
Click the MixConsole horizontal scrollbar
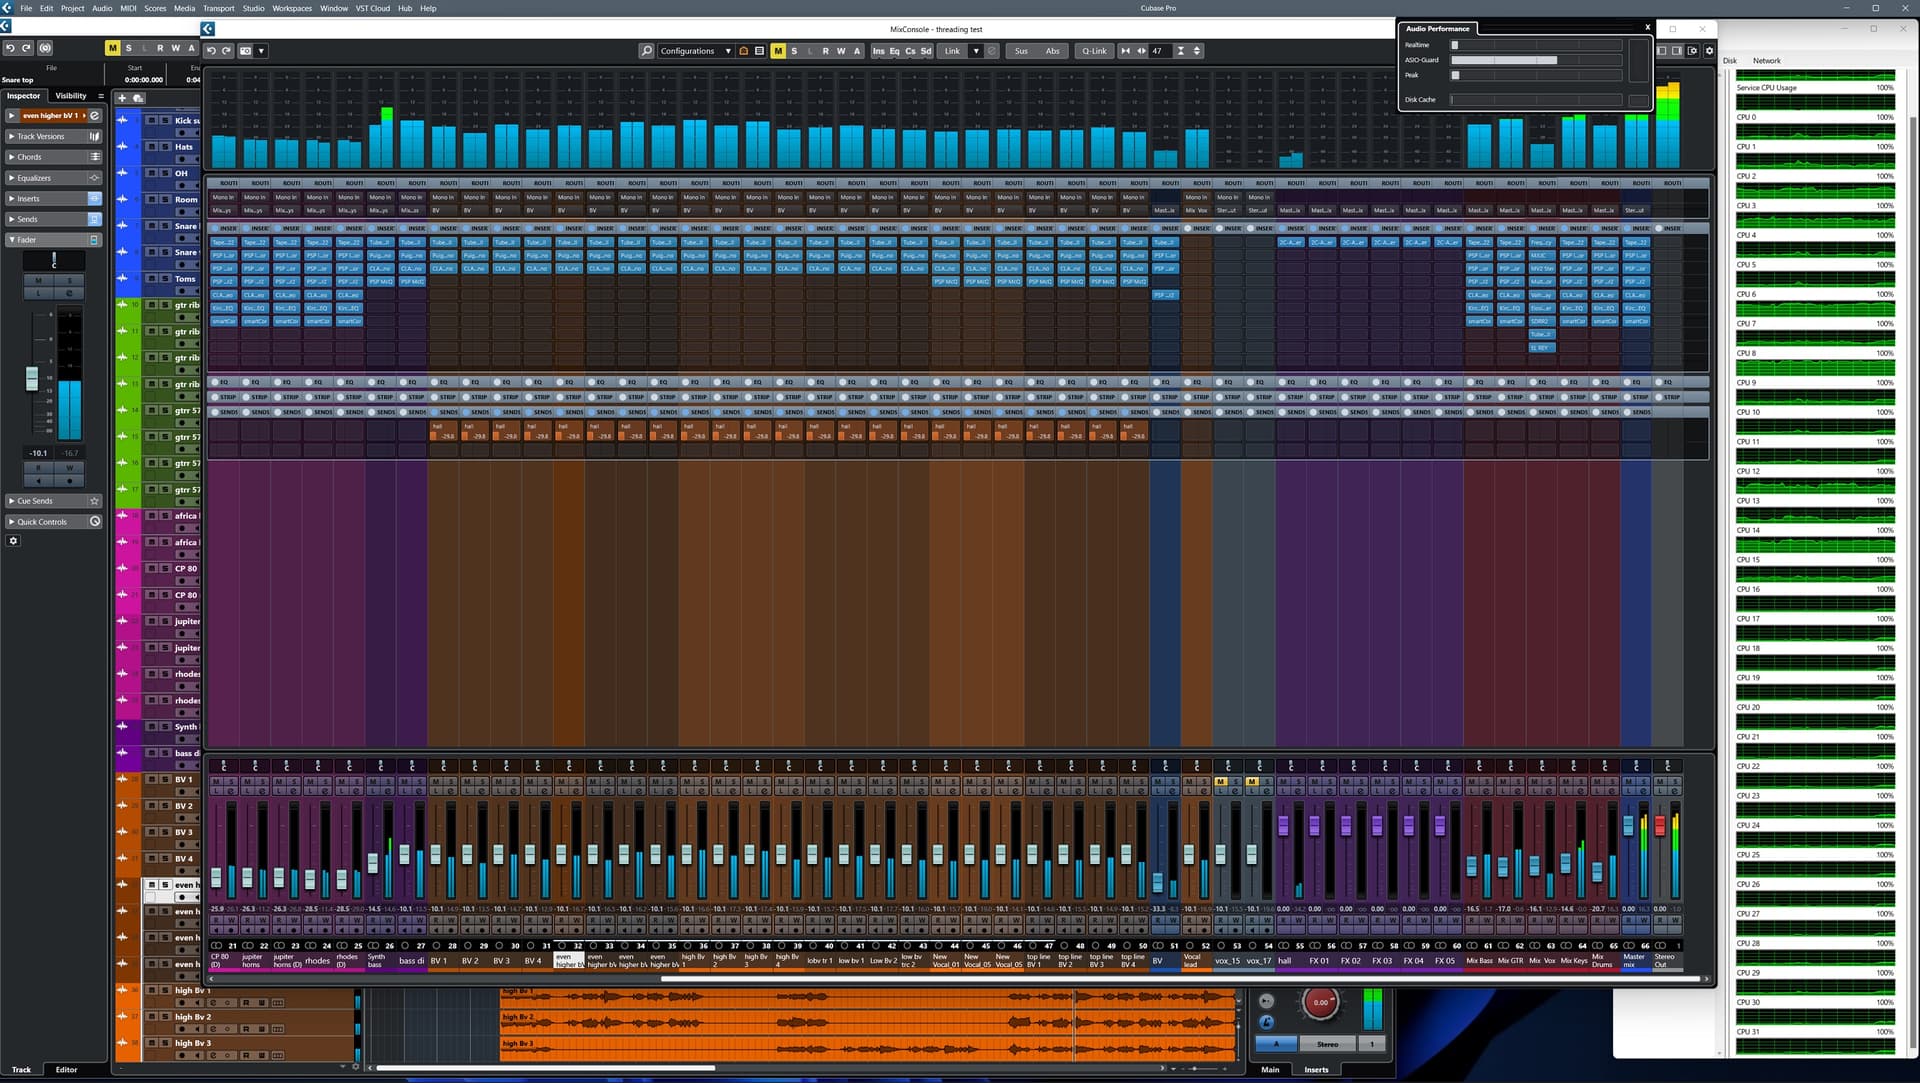click(1180, 979)
